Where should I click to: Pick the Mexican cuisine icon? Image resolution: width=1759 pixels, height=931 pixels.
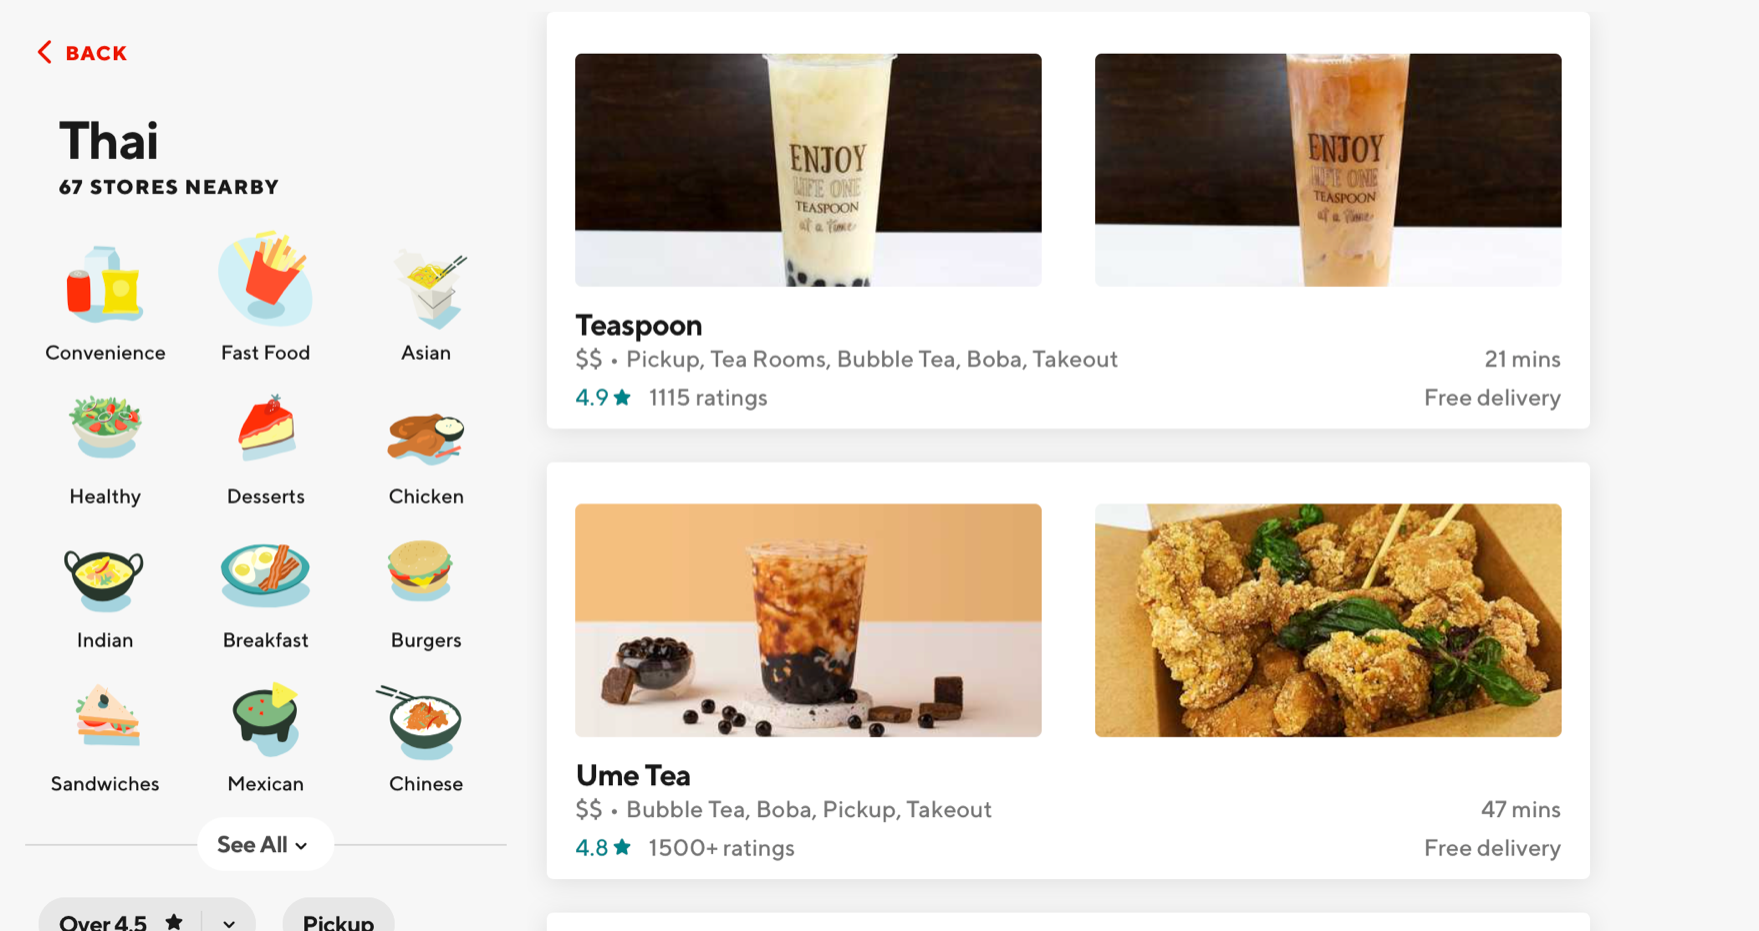click(x=266, y=719)
